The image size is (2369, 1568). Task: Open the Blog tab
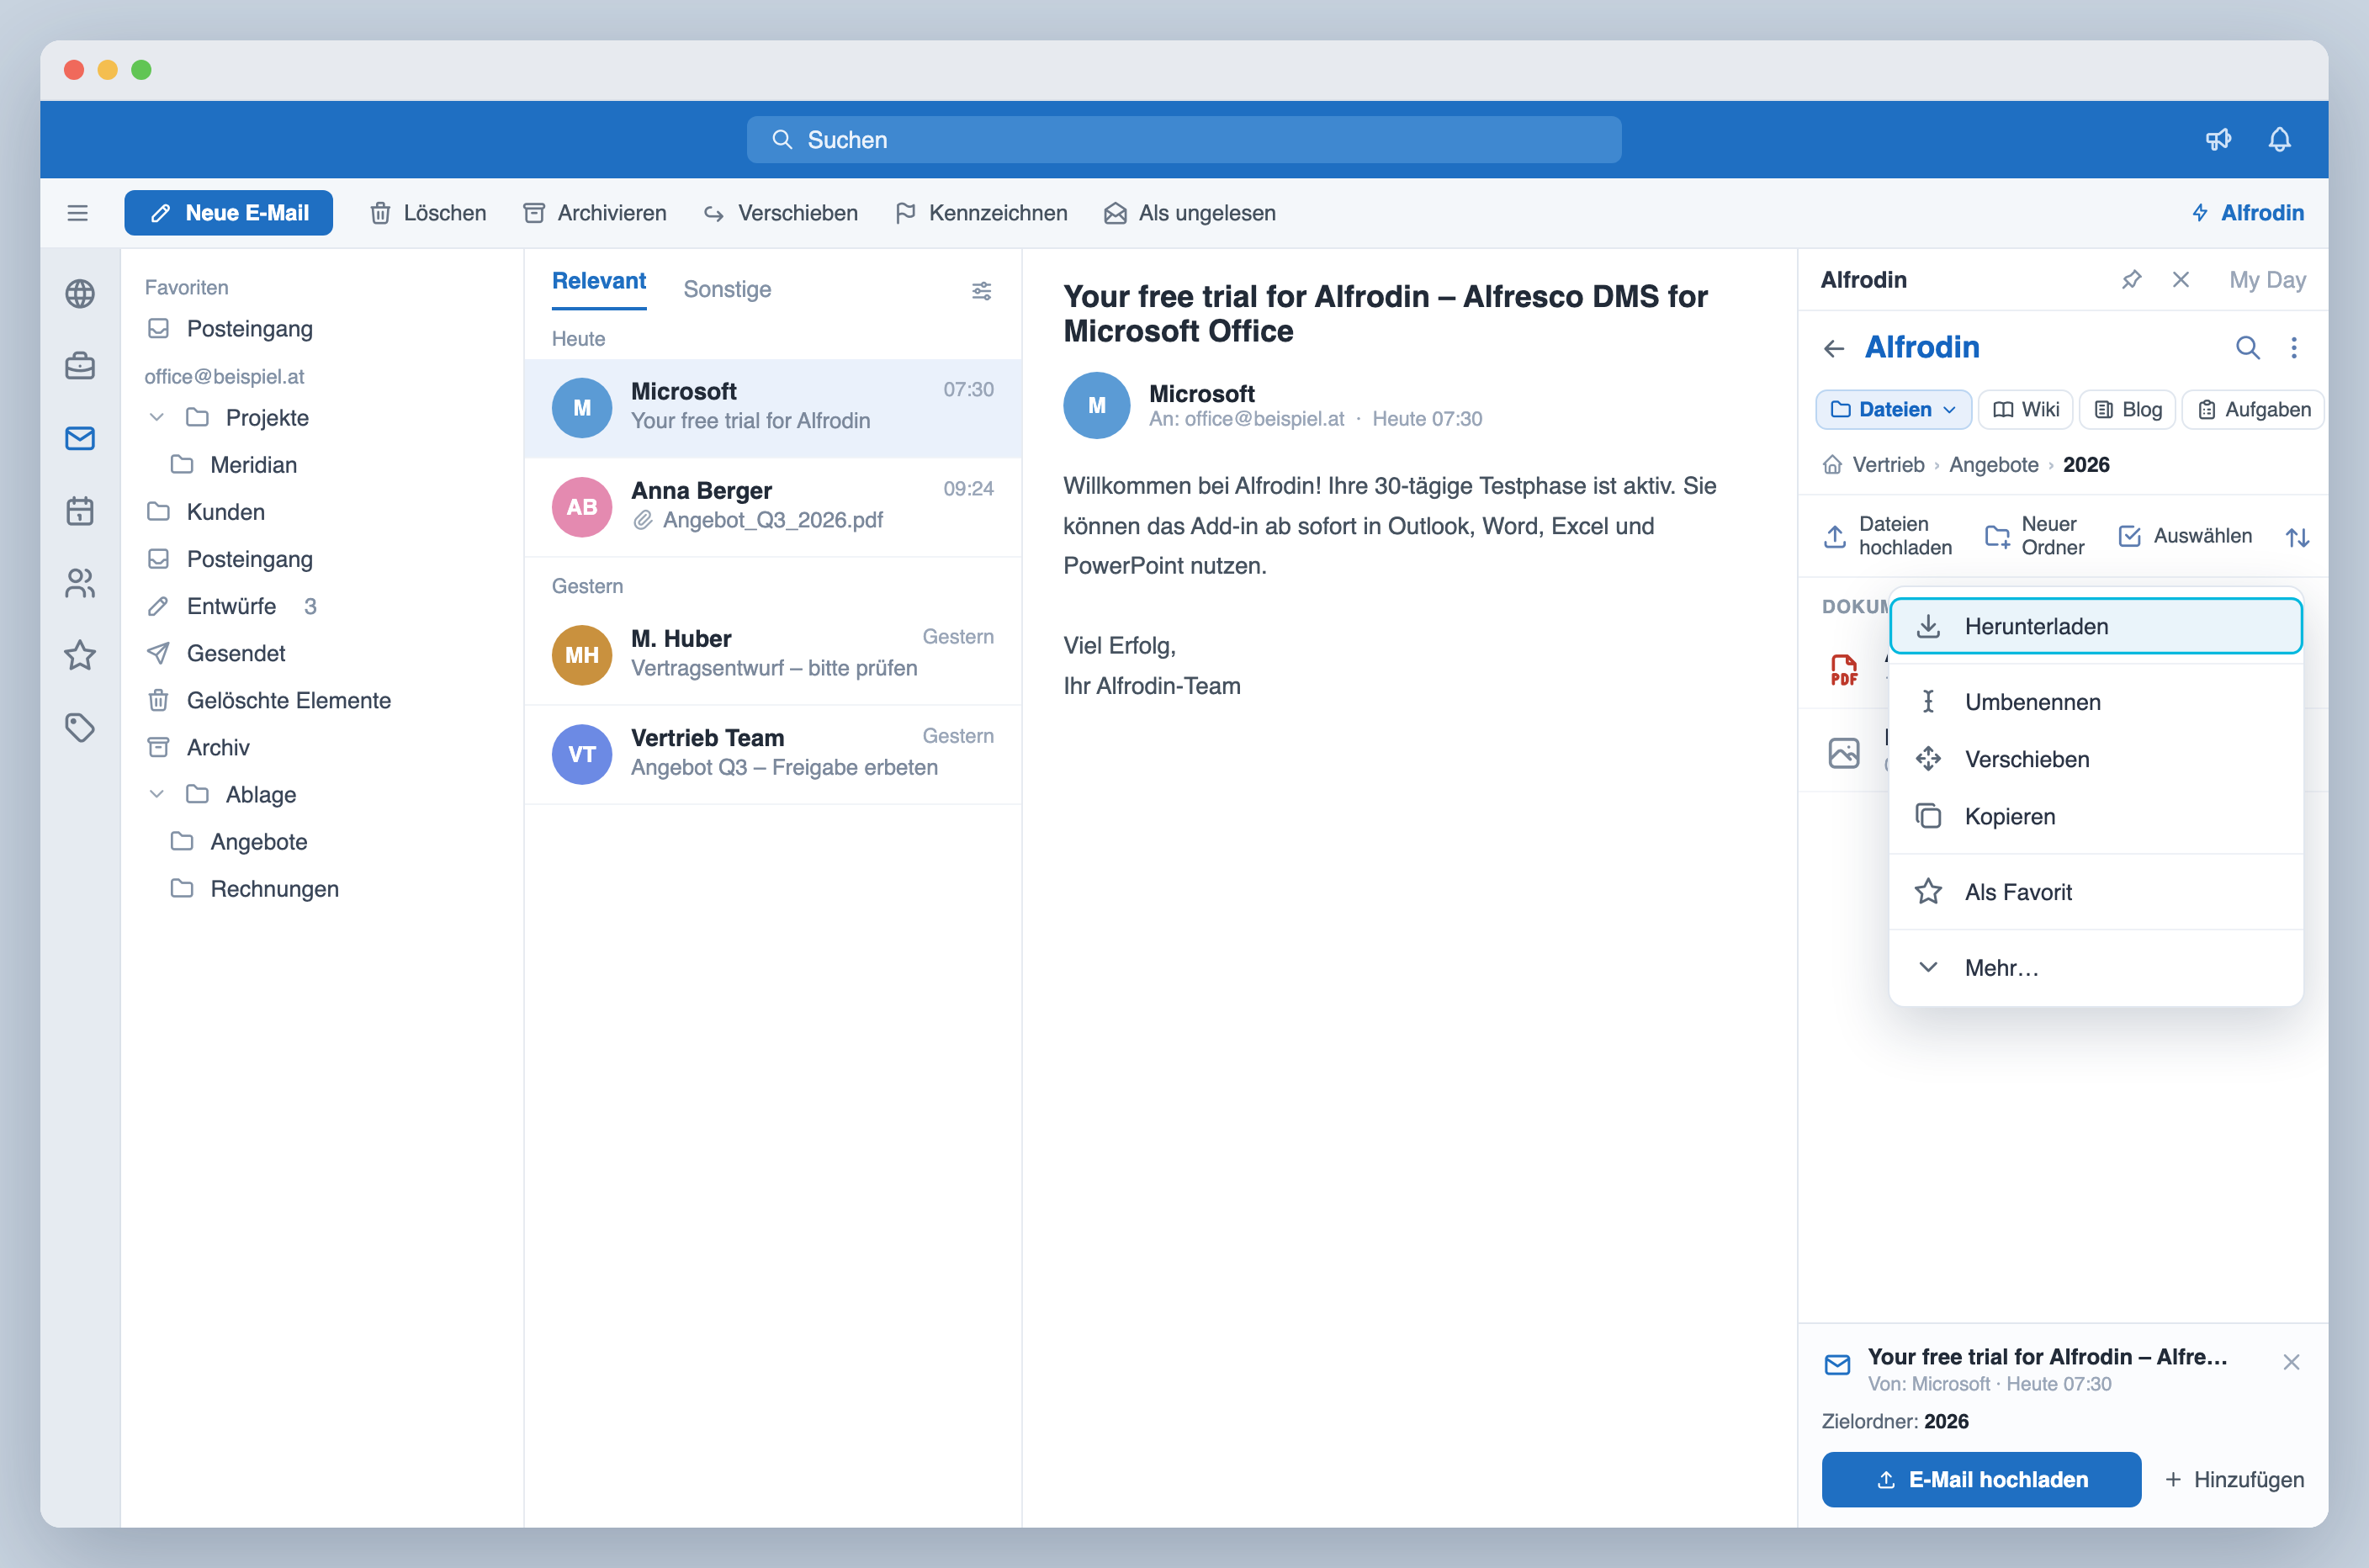(x=2127, y=410)
